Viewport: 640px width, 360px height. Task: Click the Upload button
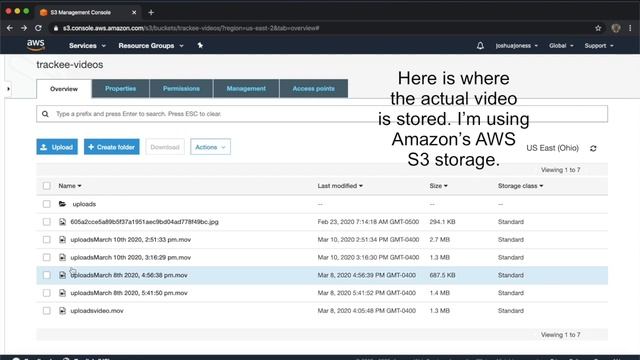(57, 147)
